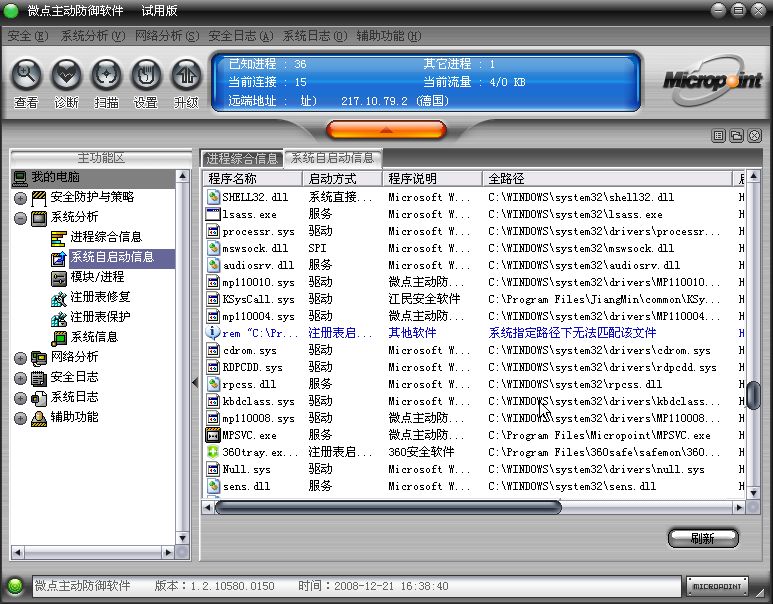Open the 设置 settings hand icon
The image size is (773, 604).
coord(146,75)
